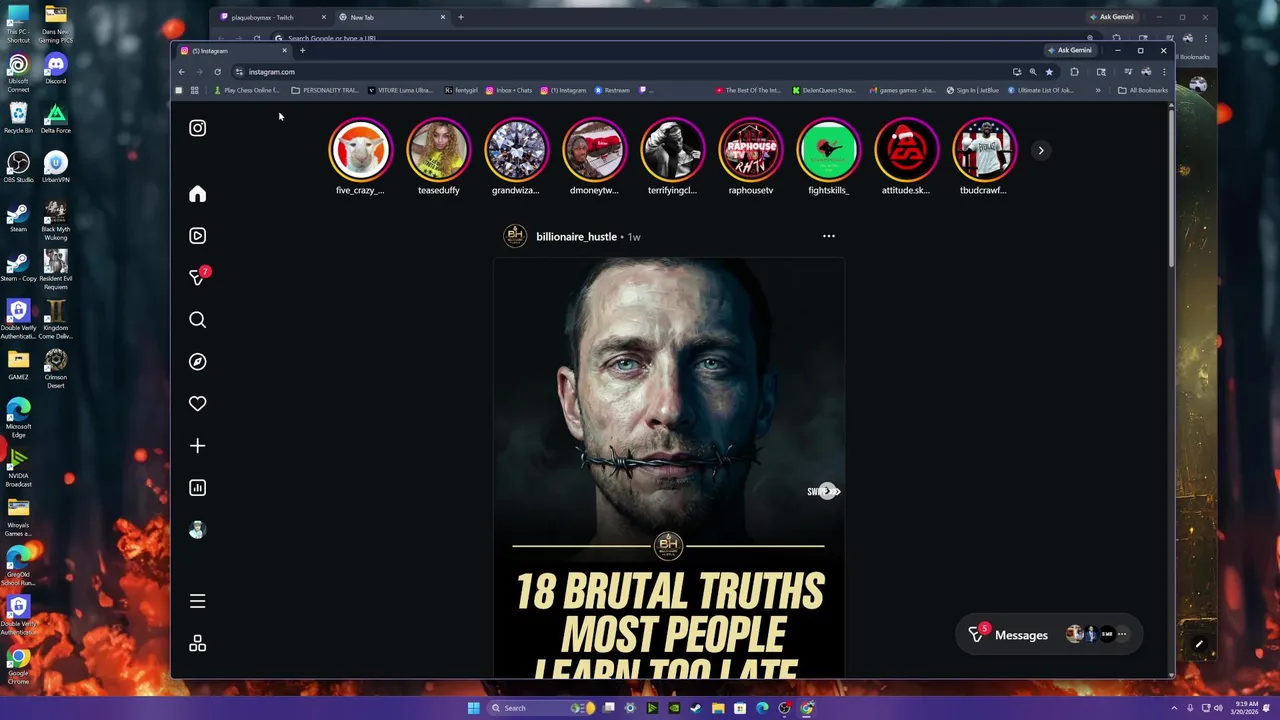Open Restream bookmark
The width and height of the screenshot is (1280, 720).
[612, 90]
